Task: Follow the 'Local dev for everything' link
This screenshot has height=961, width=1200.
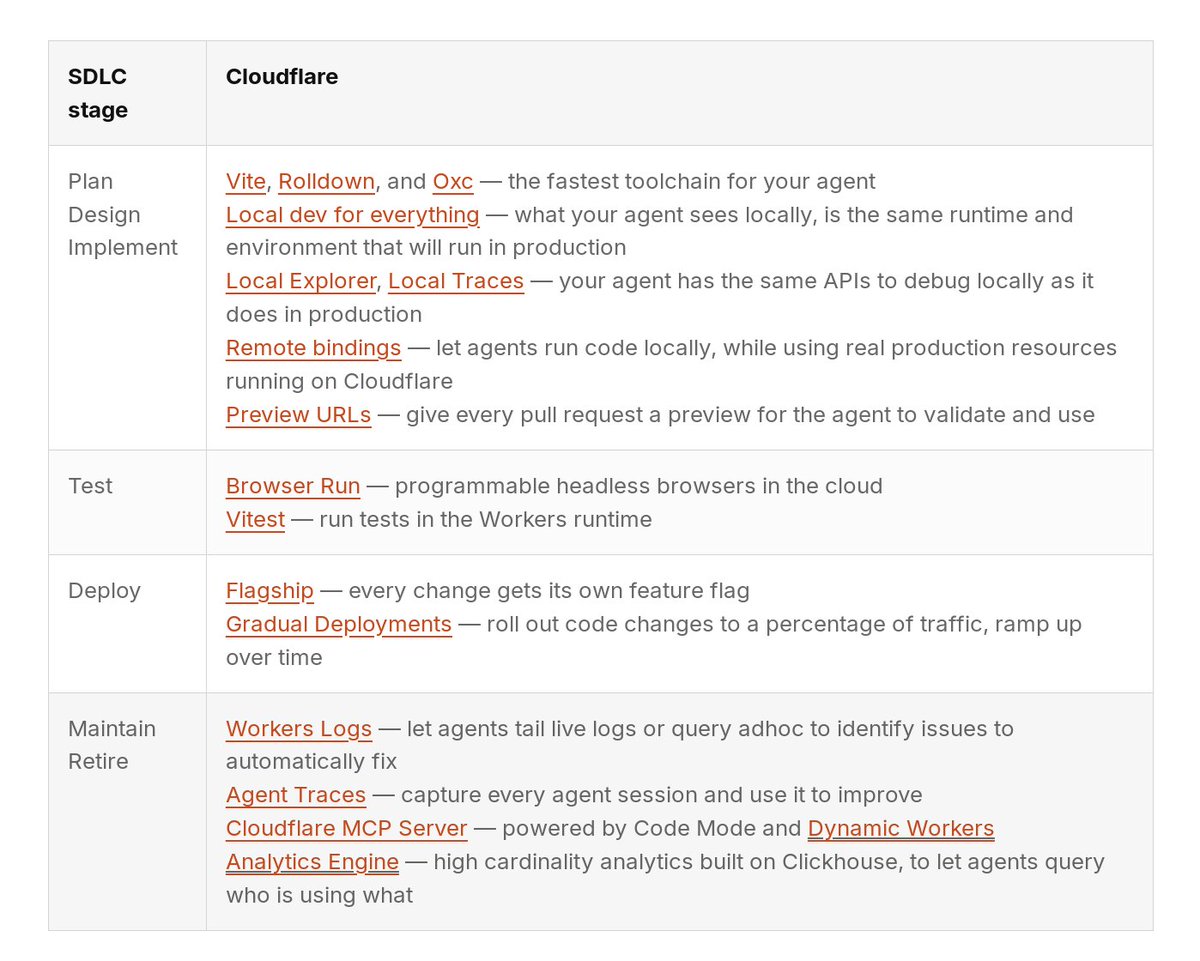Action: [x=353, y=215]
